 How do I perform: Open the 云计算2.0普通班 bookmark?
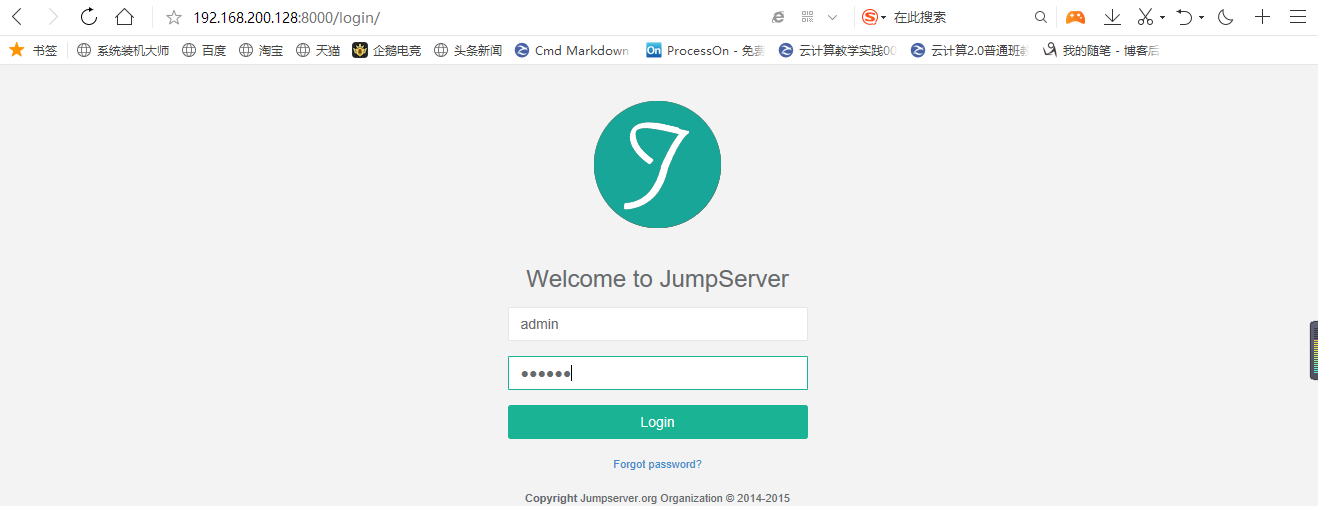969,50
